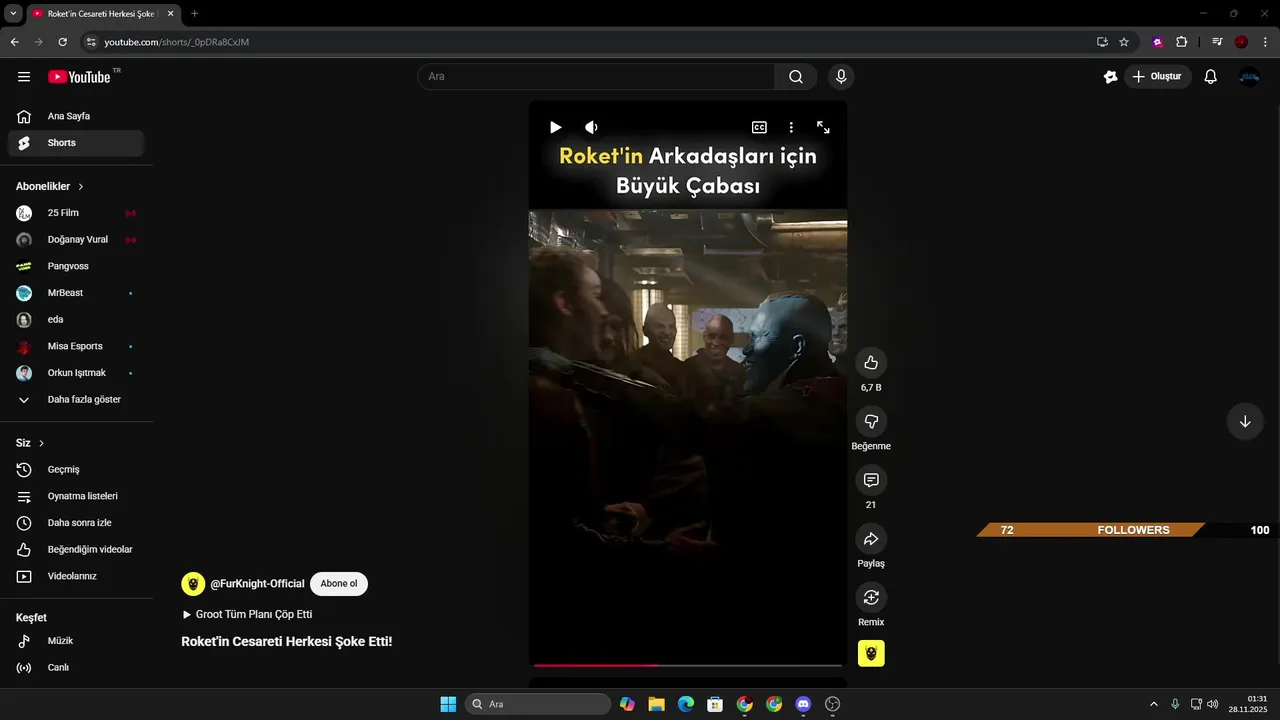
Task: Open the Microsoft Edge taskbar icon
Action: tap(685, 704)
